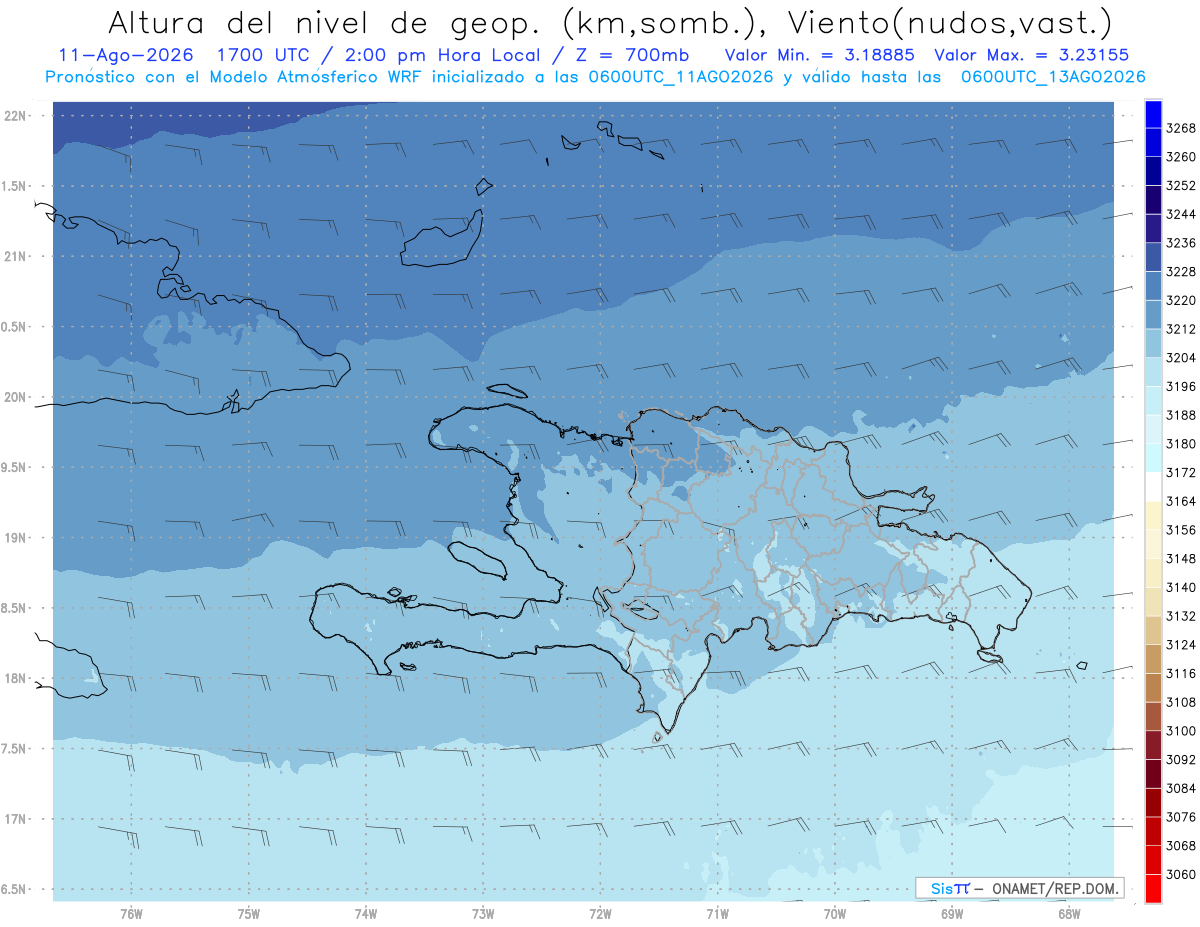Click the '69W' longitude label

click(x=952, y=914)
